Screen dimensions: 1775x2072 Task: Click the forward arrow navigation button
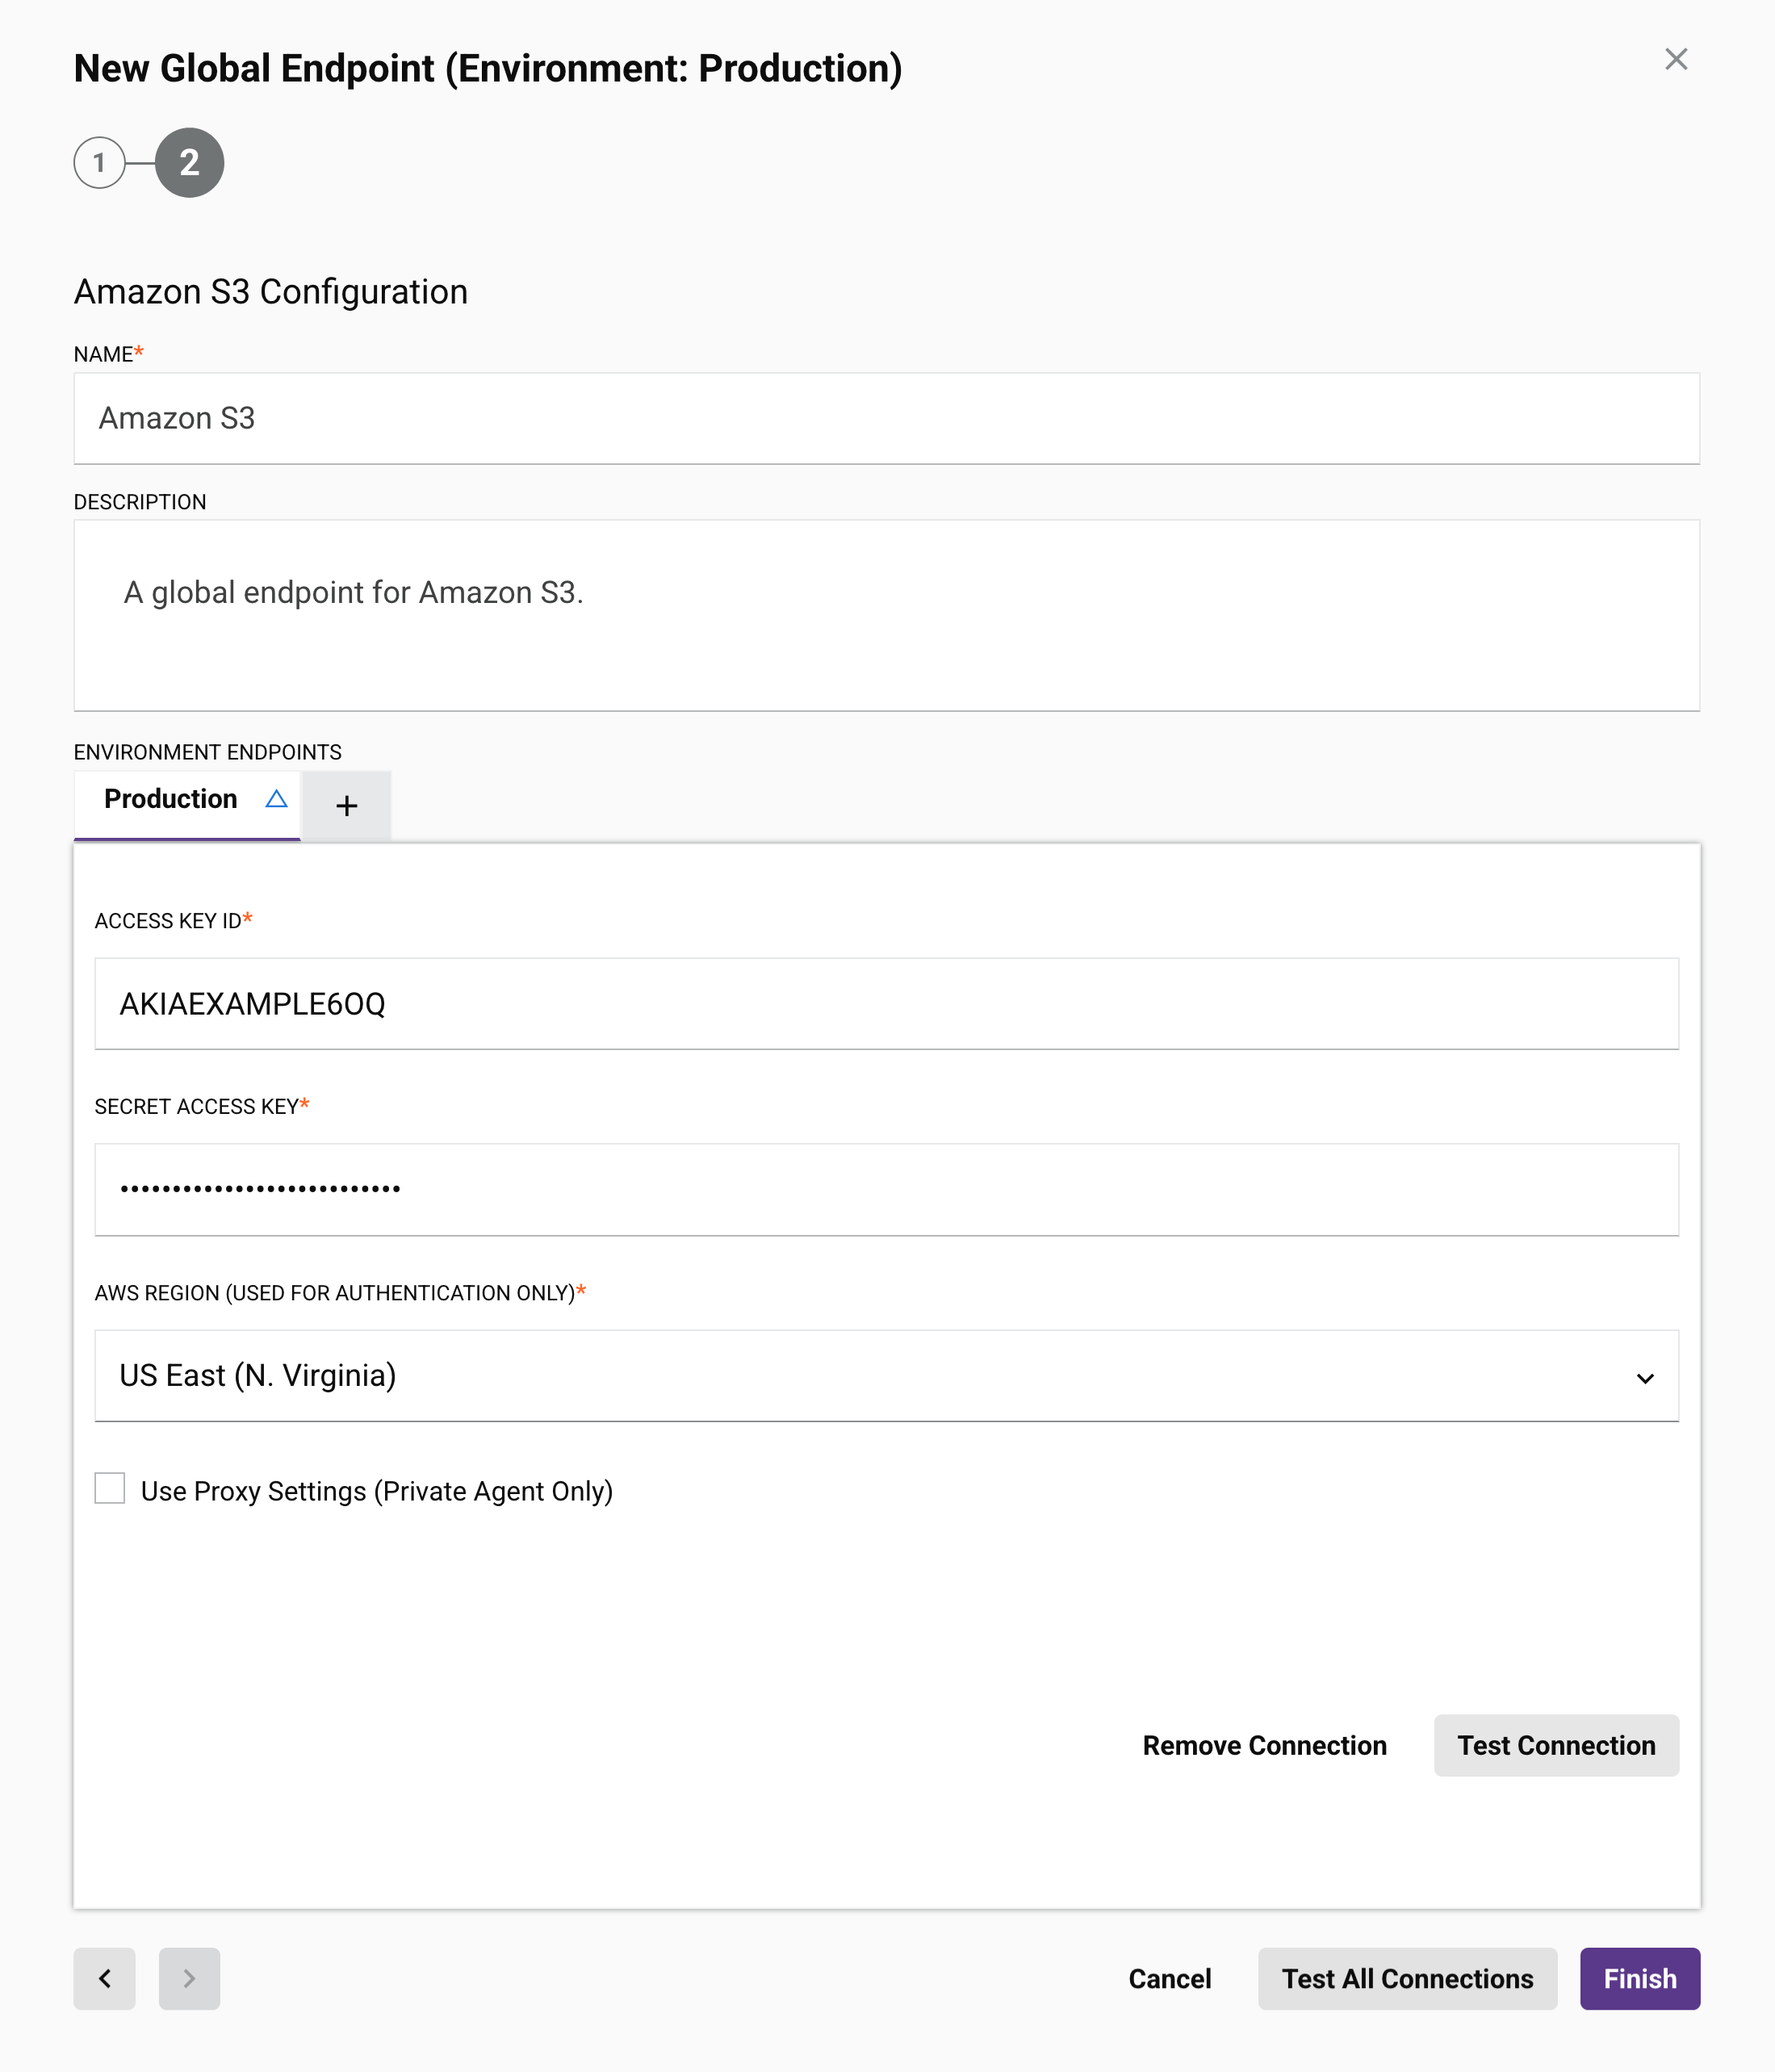point(189,1978)
